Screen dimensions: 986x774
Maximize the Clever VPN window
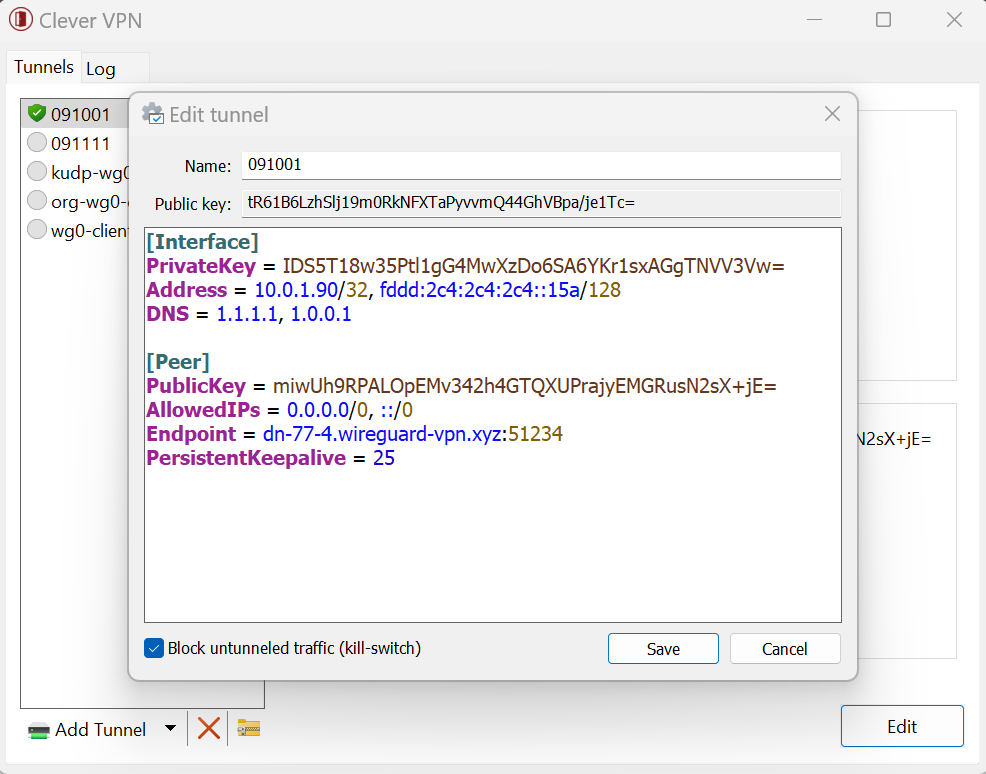884,19
